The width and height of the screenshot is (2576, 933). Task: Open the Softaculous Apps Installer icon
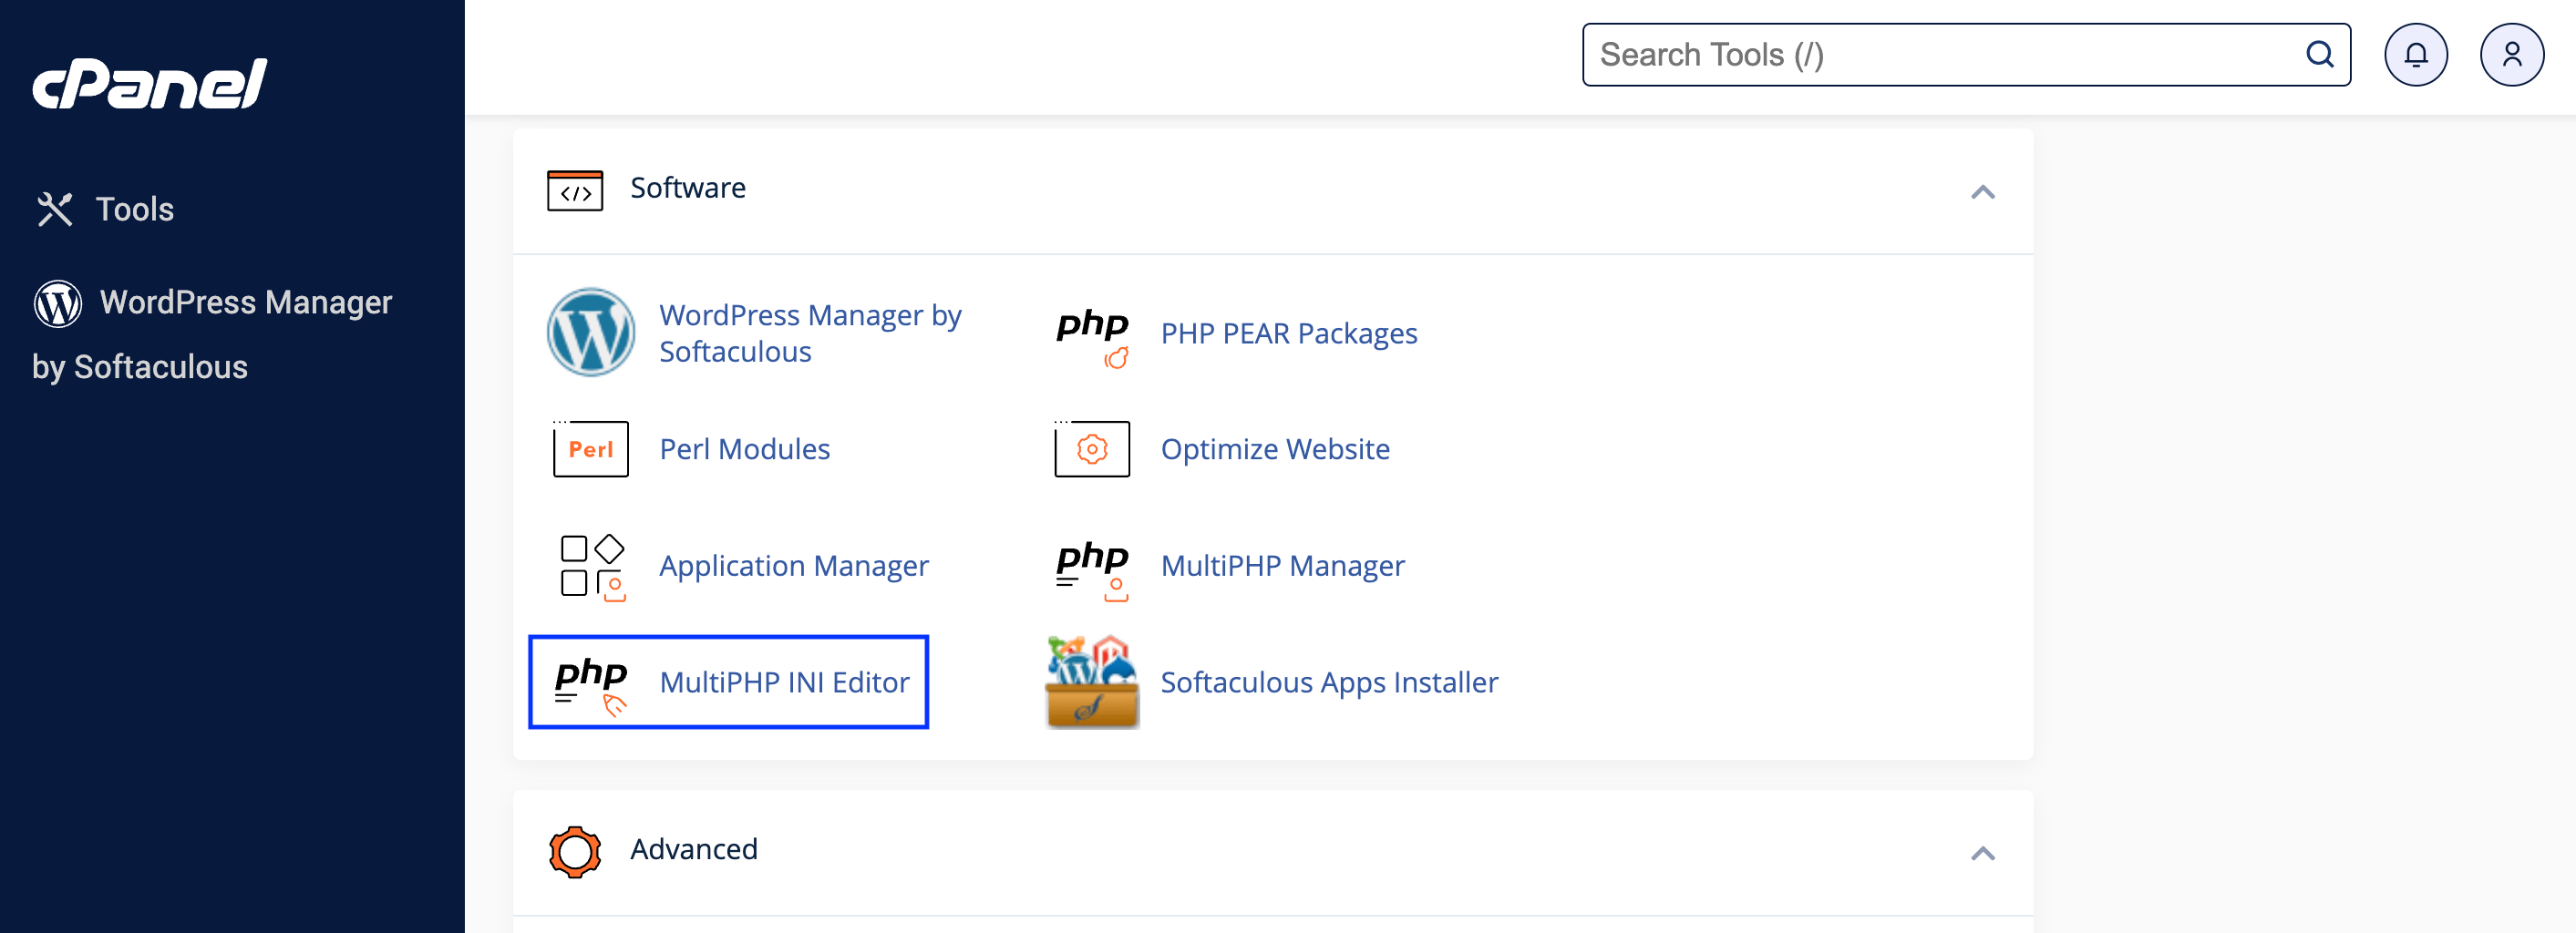1091,682
